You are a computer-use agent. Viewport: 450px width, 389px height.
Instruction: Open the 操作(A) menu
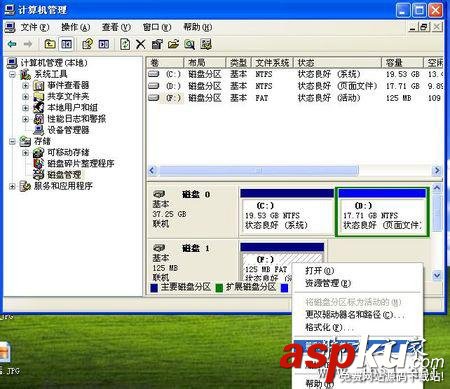[75, 27]
